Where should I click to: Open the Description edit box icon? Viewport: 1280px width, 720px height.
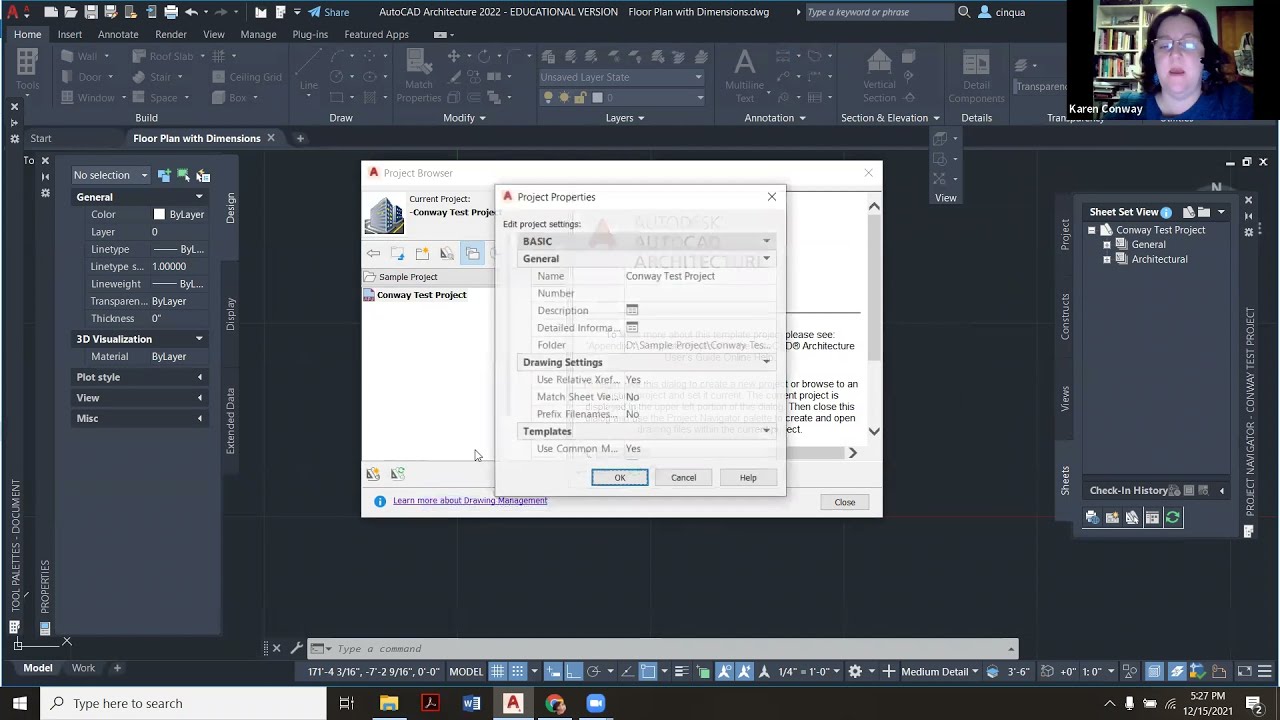click(x=632, y=310)
